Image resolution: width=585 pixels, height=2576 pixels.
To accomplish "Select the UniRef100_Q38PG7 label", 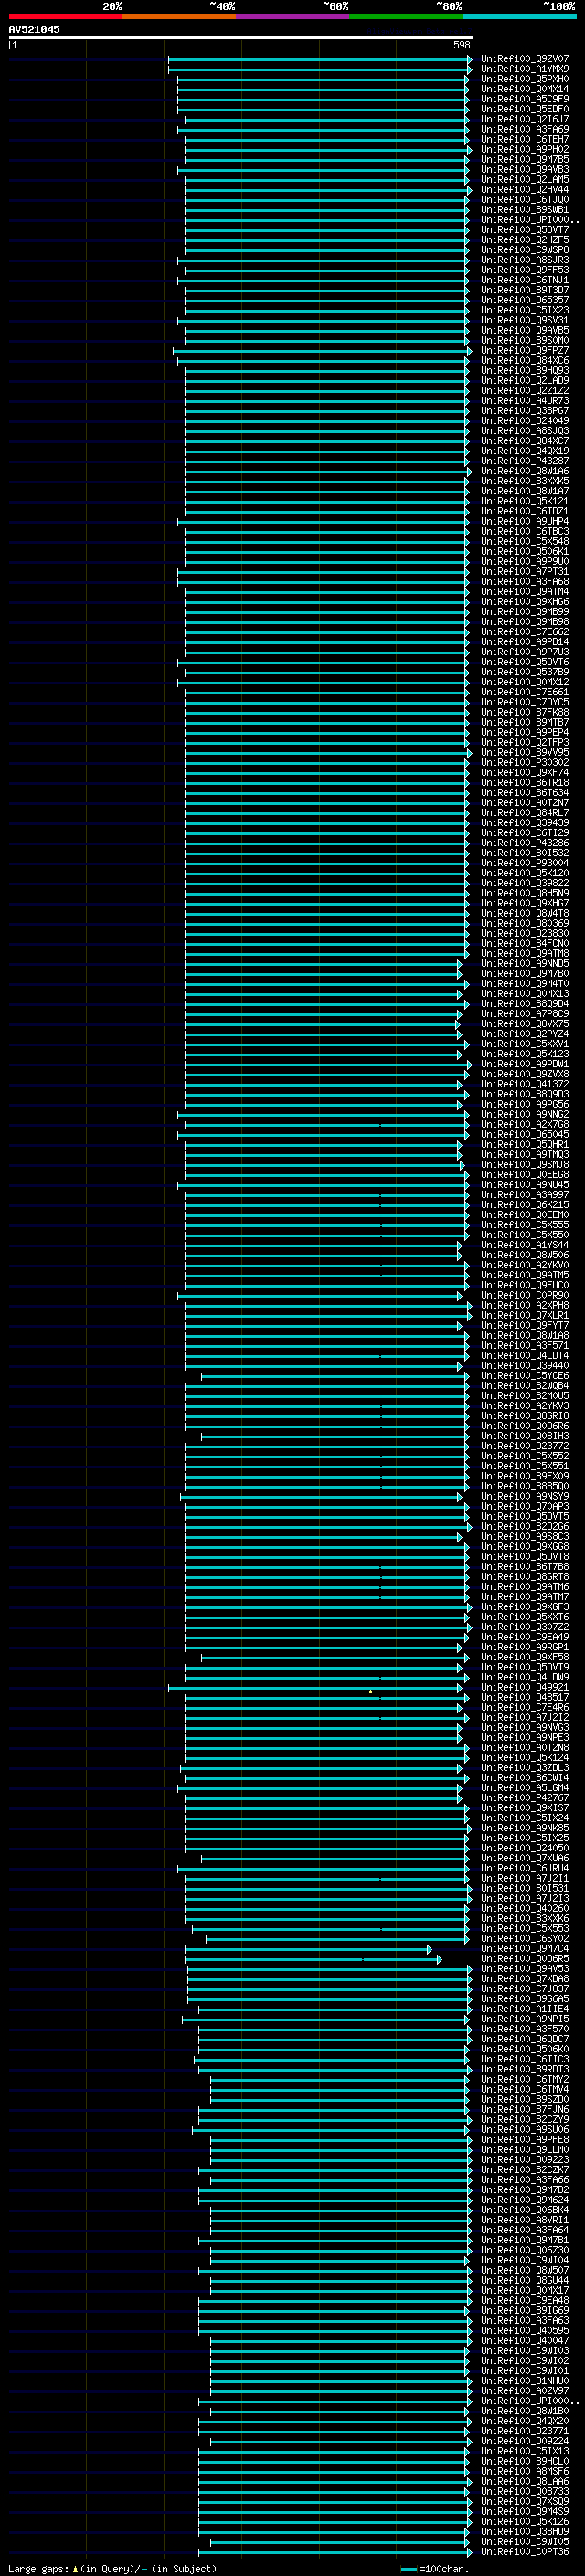I will click(525, 411).
